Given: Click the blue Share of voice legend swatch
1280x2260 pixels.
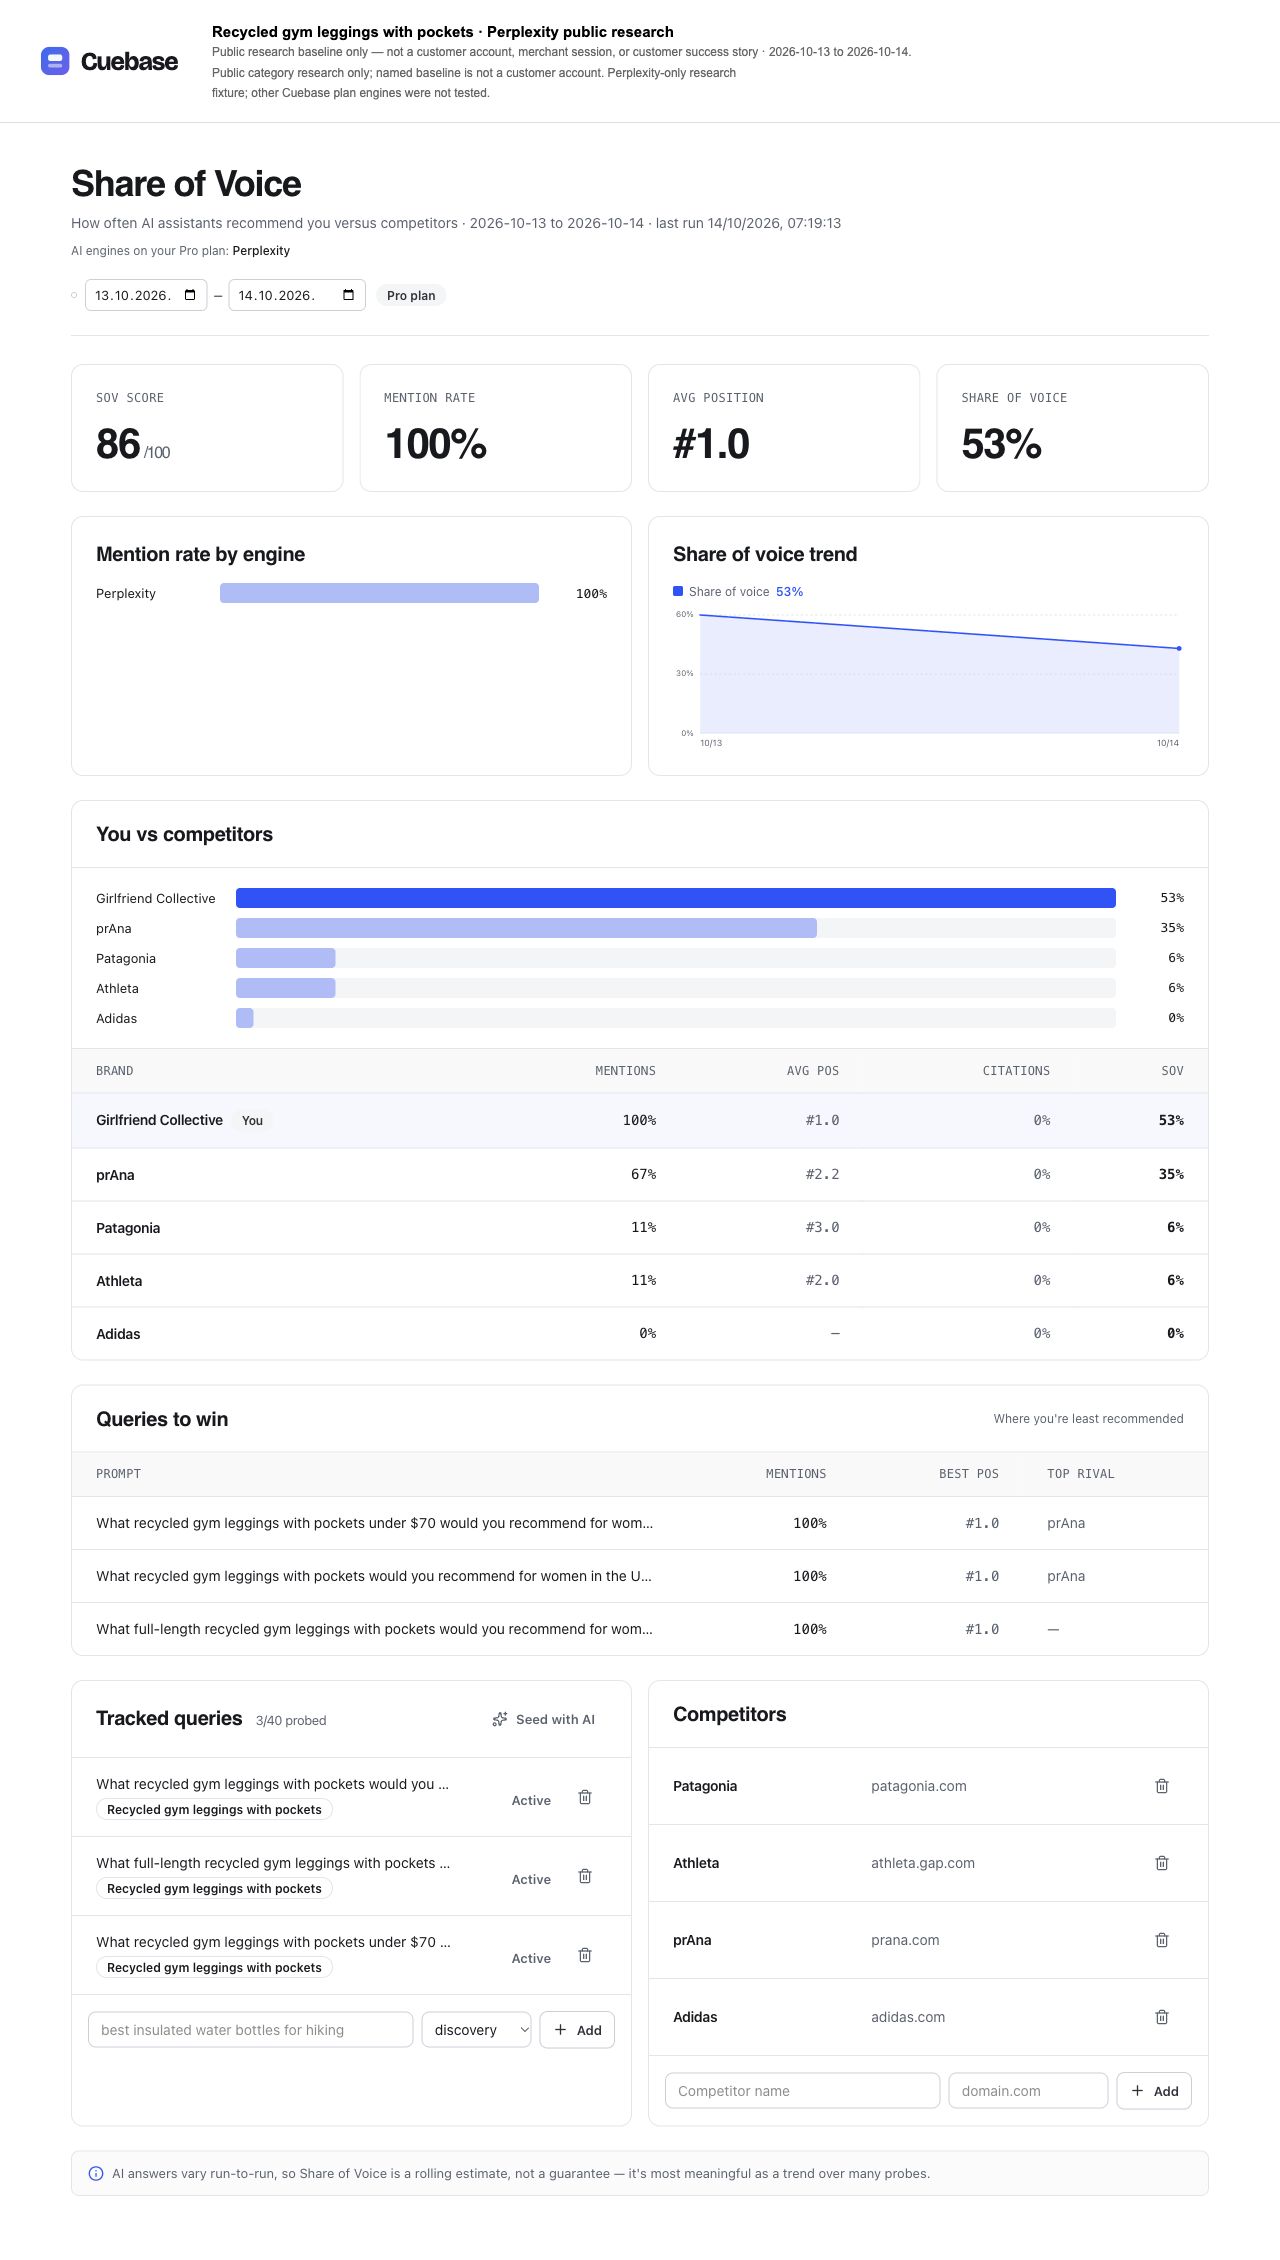Looking at the screenshot, I should (678, 591).
